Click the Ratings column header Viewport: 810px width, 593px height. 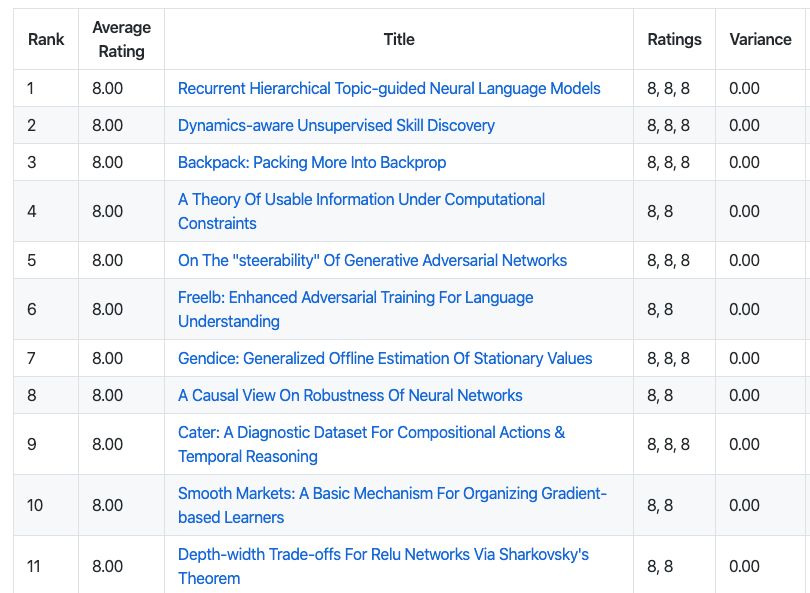click(x=674, y=39)
